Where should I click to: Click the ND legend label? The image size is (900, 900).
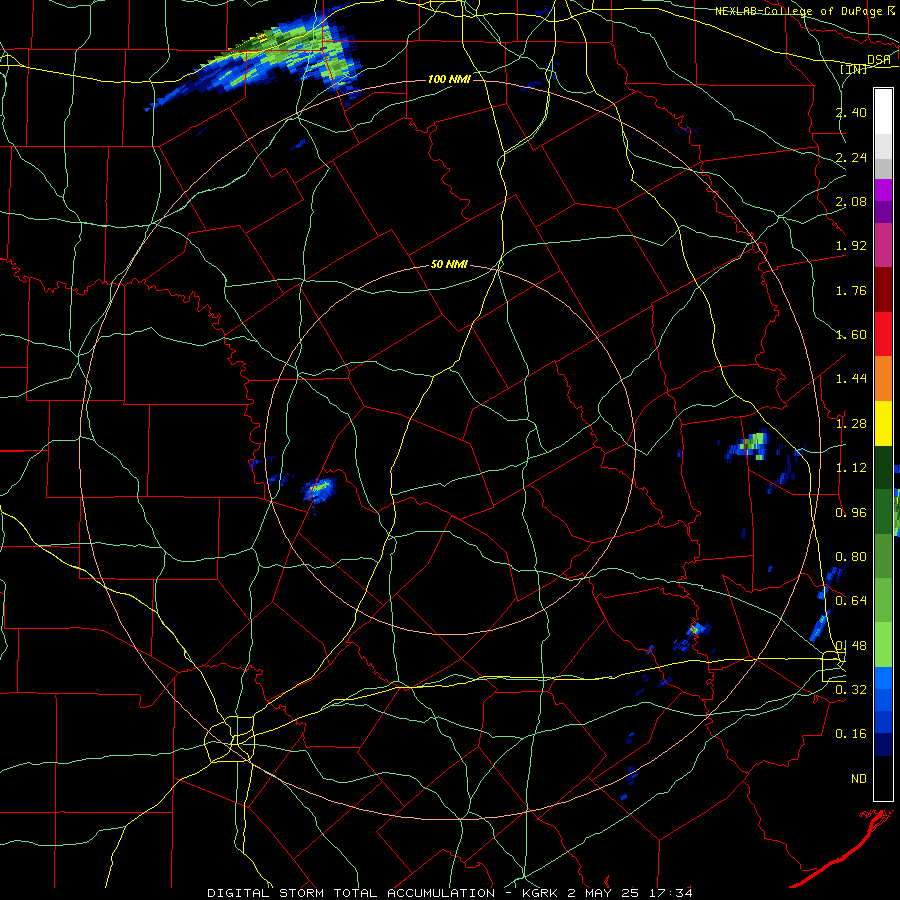click(x=859, y=779)
